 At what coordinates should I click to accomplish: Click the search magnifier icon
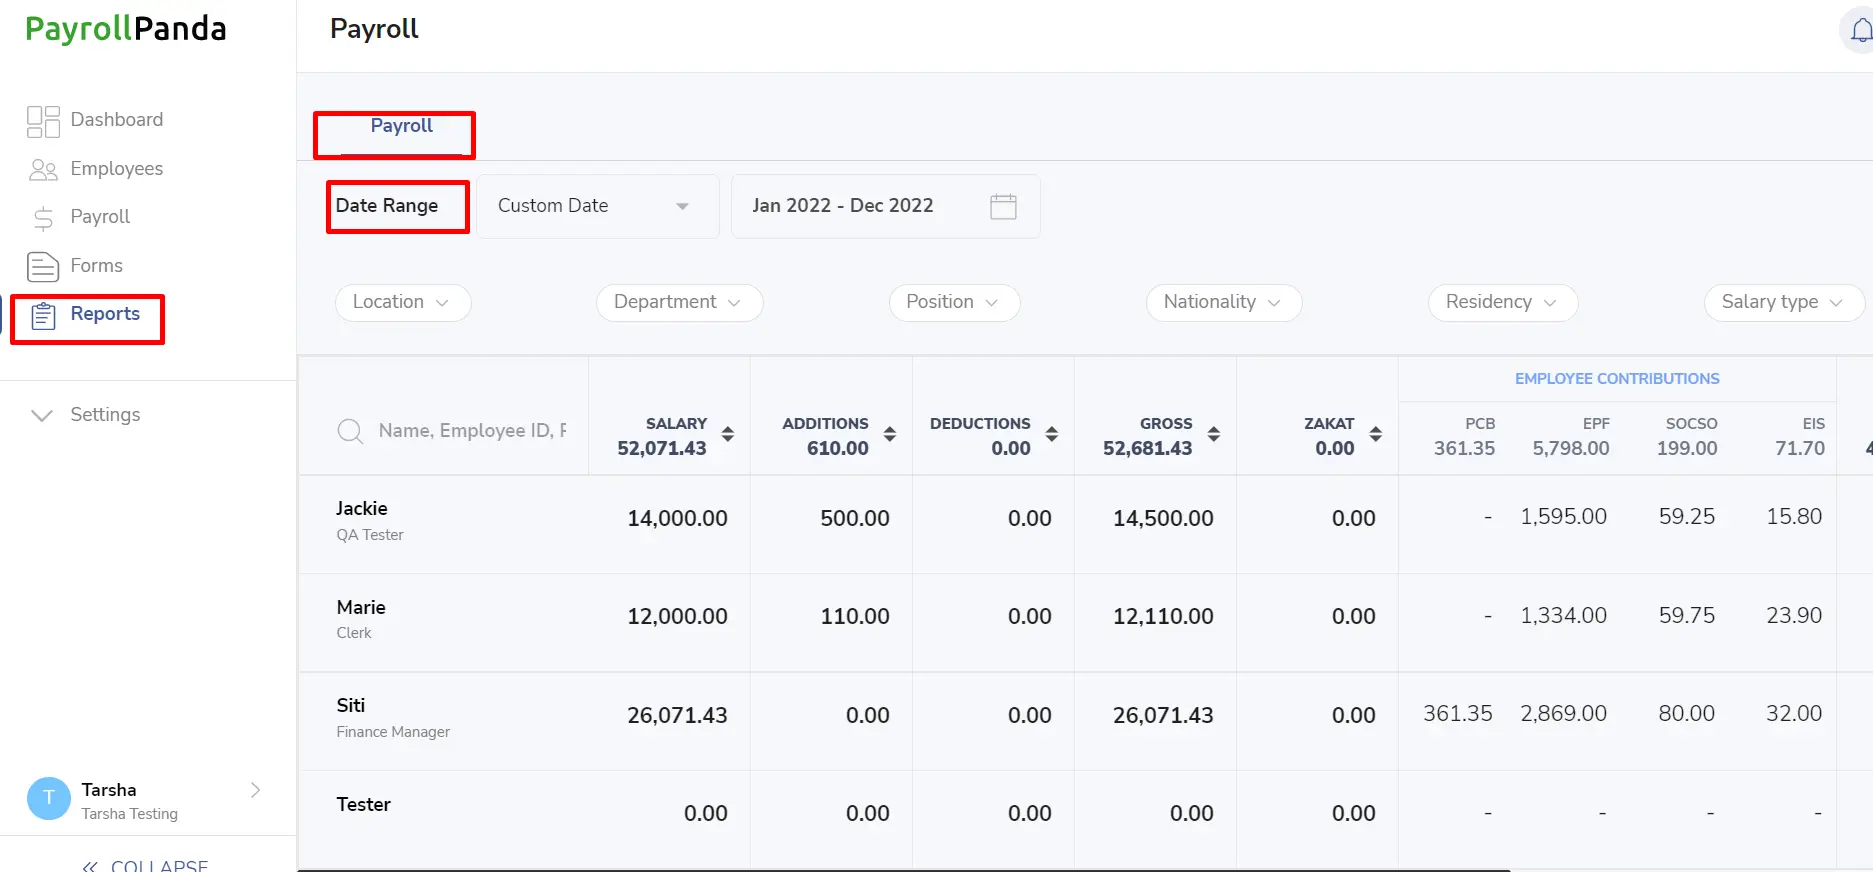(x=350, y=431)
